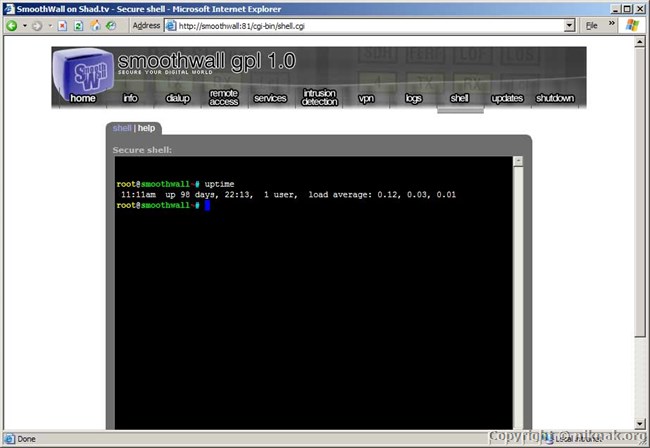The width and height of the screenshot is (650, 448).
Task: Click the browser Forward arrow icon
Action: [37, 26]
